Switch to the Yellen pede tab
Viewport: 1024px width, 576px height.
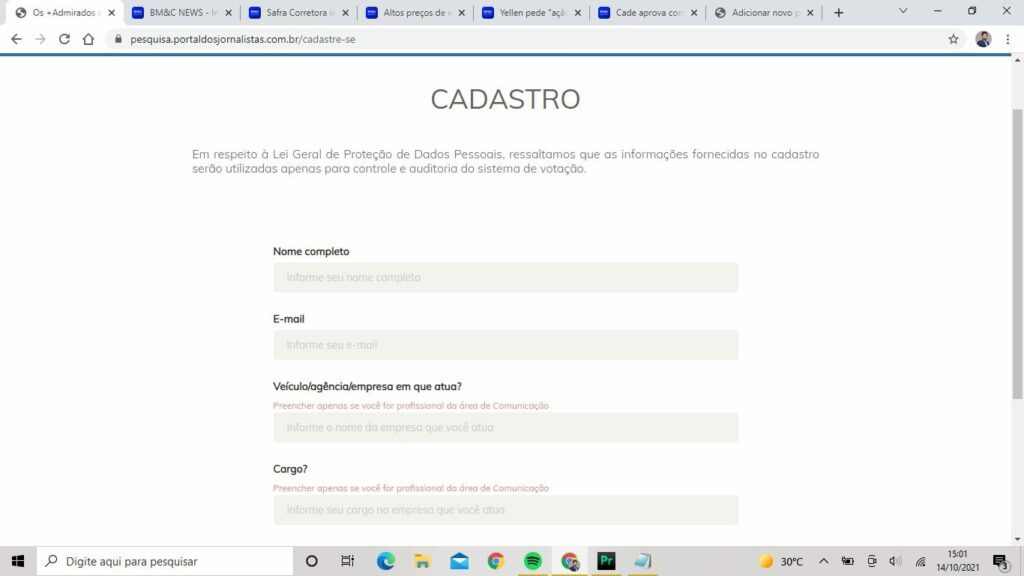click(526, 13)
